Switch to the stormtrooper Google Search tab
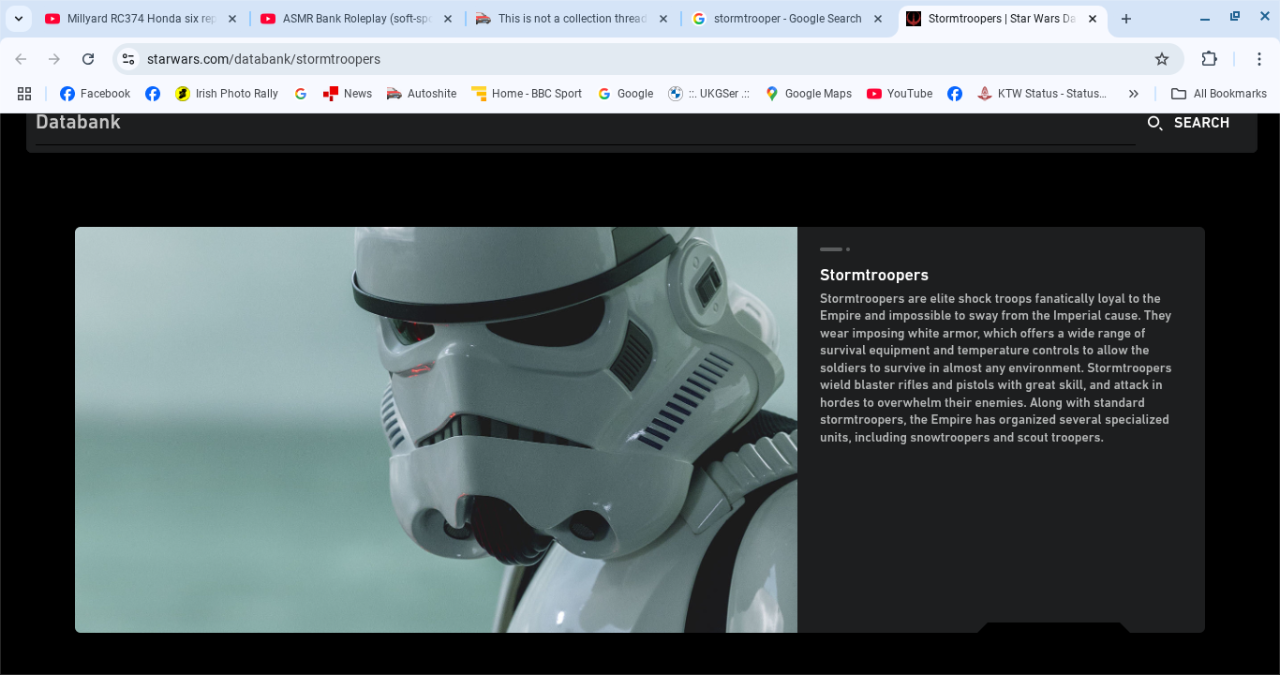This screenshot has height=675, width=1280. (x=786, y=19)
